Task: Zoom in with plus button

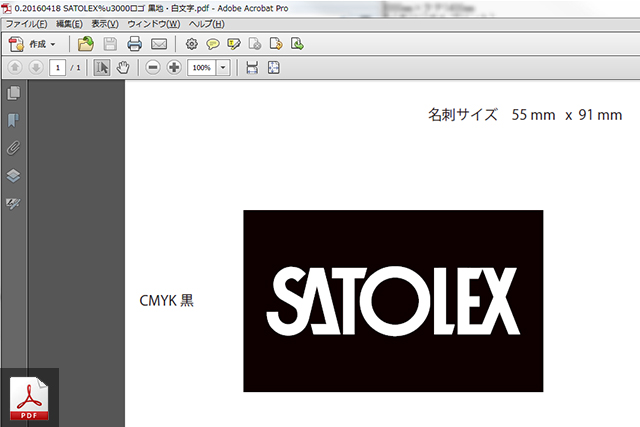Action: point(174,67)
